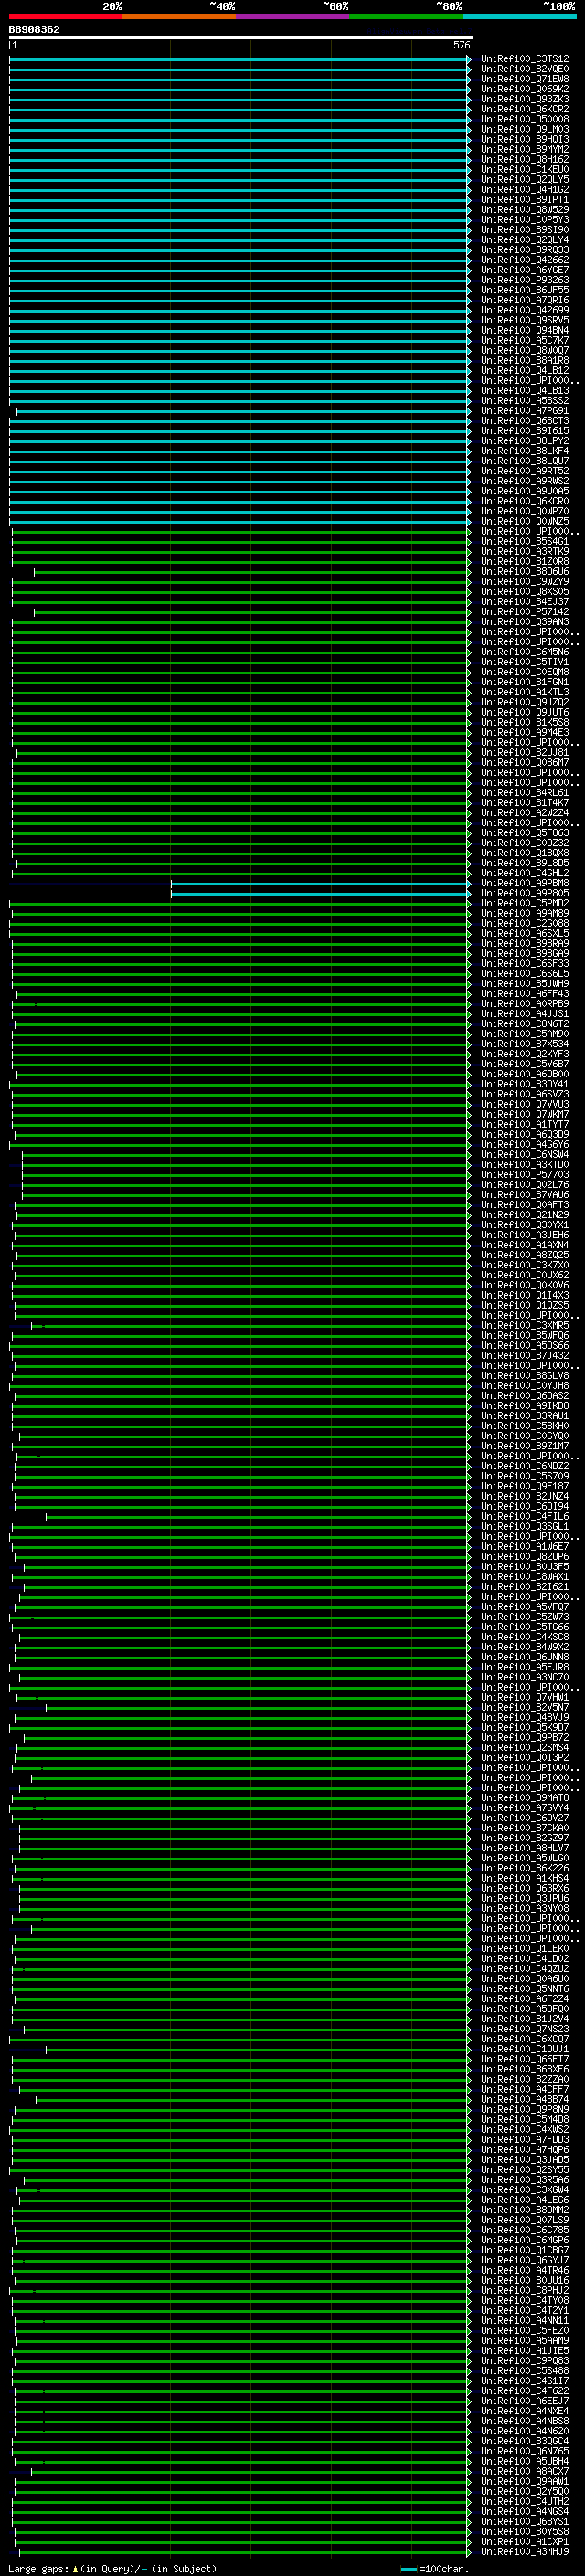This screenshot has height=2576, width=585.
Task: Select the UniRef100_C1KEU0 label
Action: (x=524, y=170)
